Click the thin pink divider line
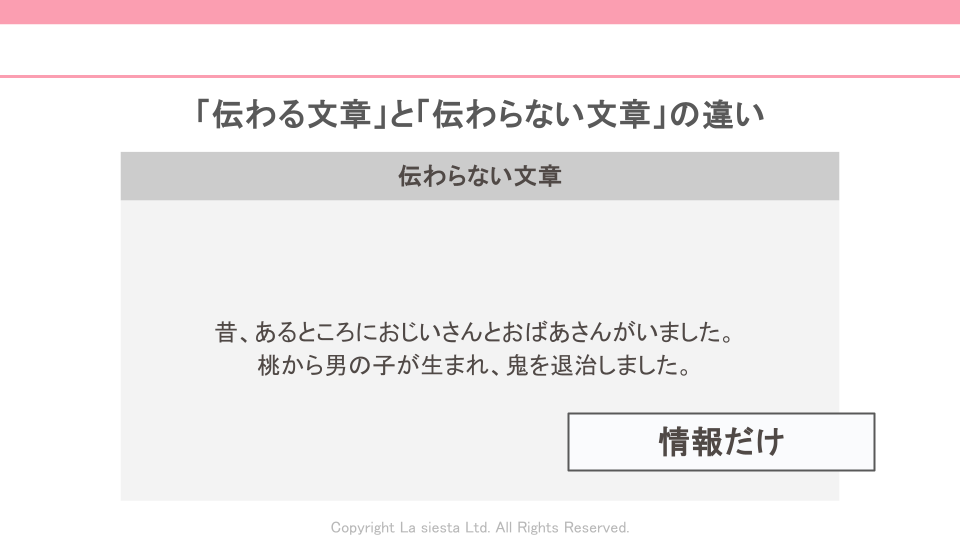 click(480, 77)
